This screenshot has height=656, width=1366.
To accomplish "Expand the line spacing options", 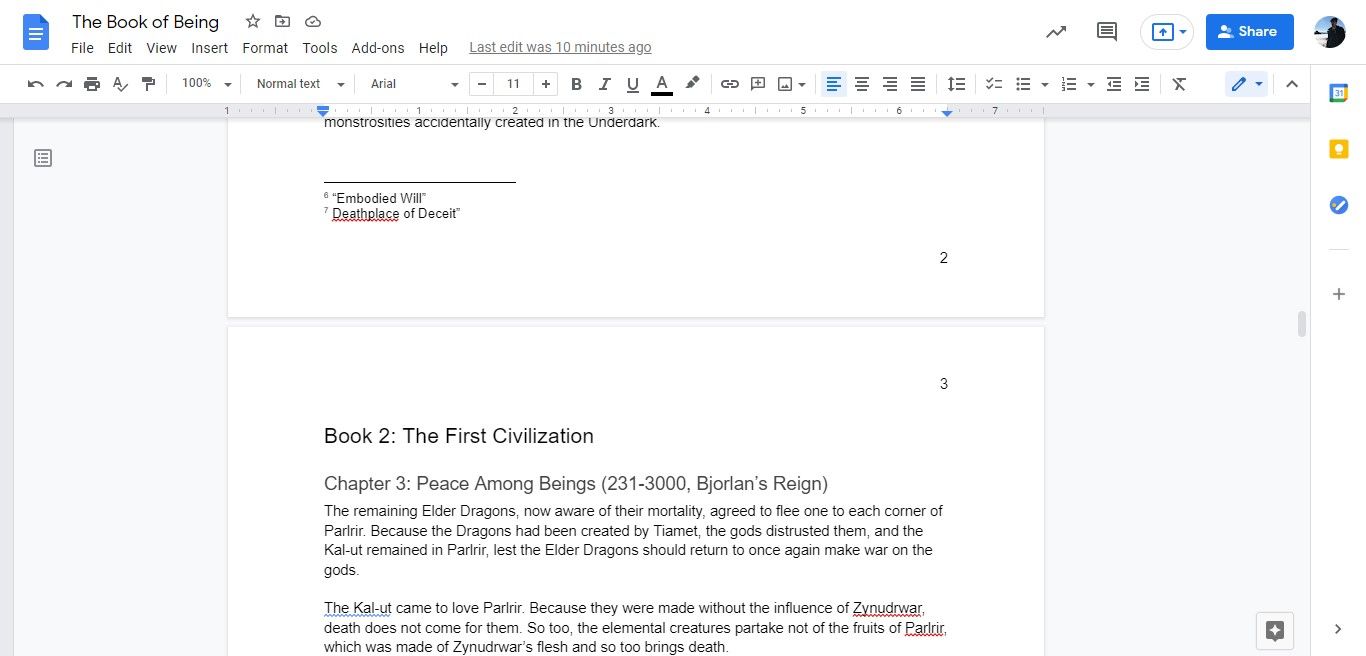I will pos(956,84).
